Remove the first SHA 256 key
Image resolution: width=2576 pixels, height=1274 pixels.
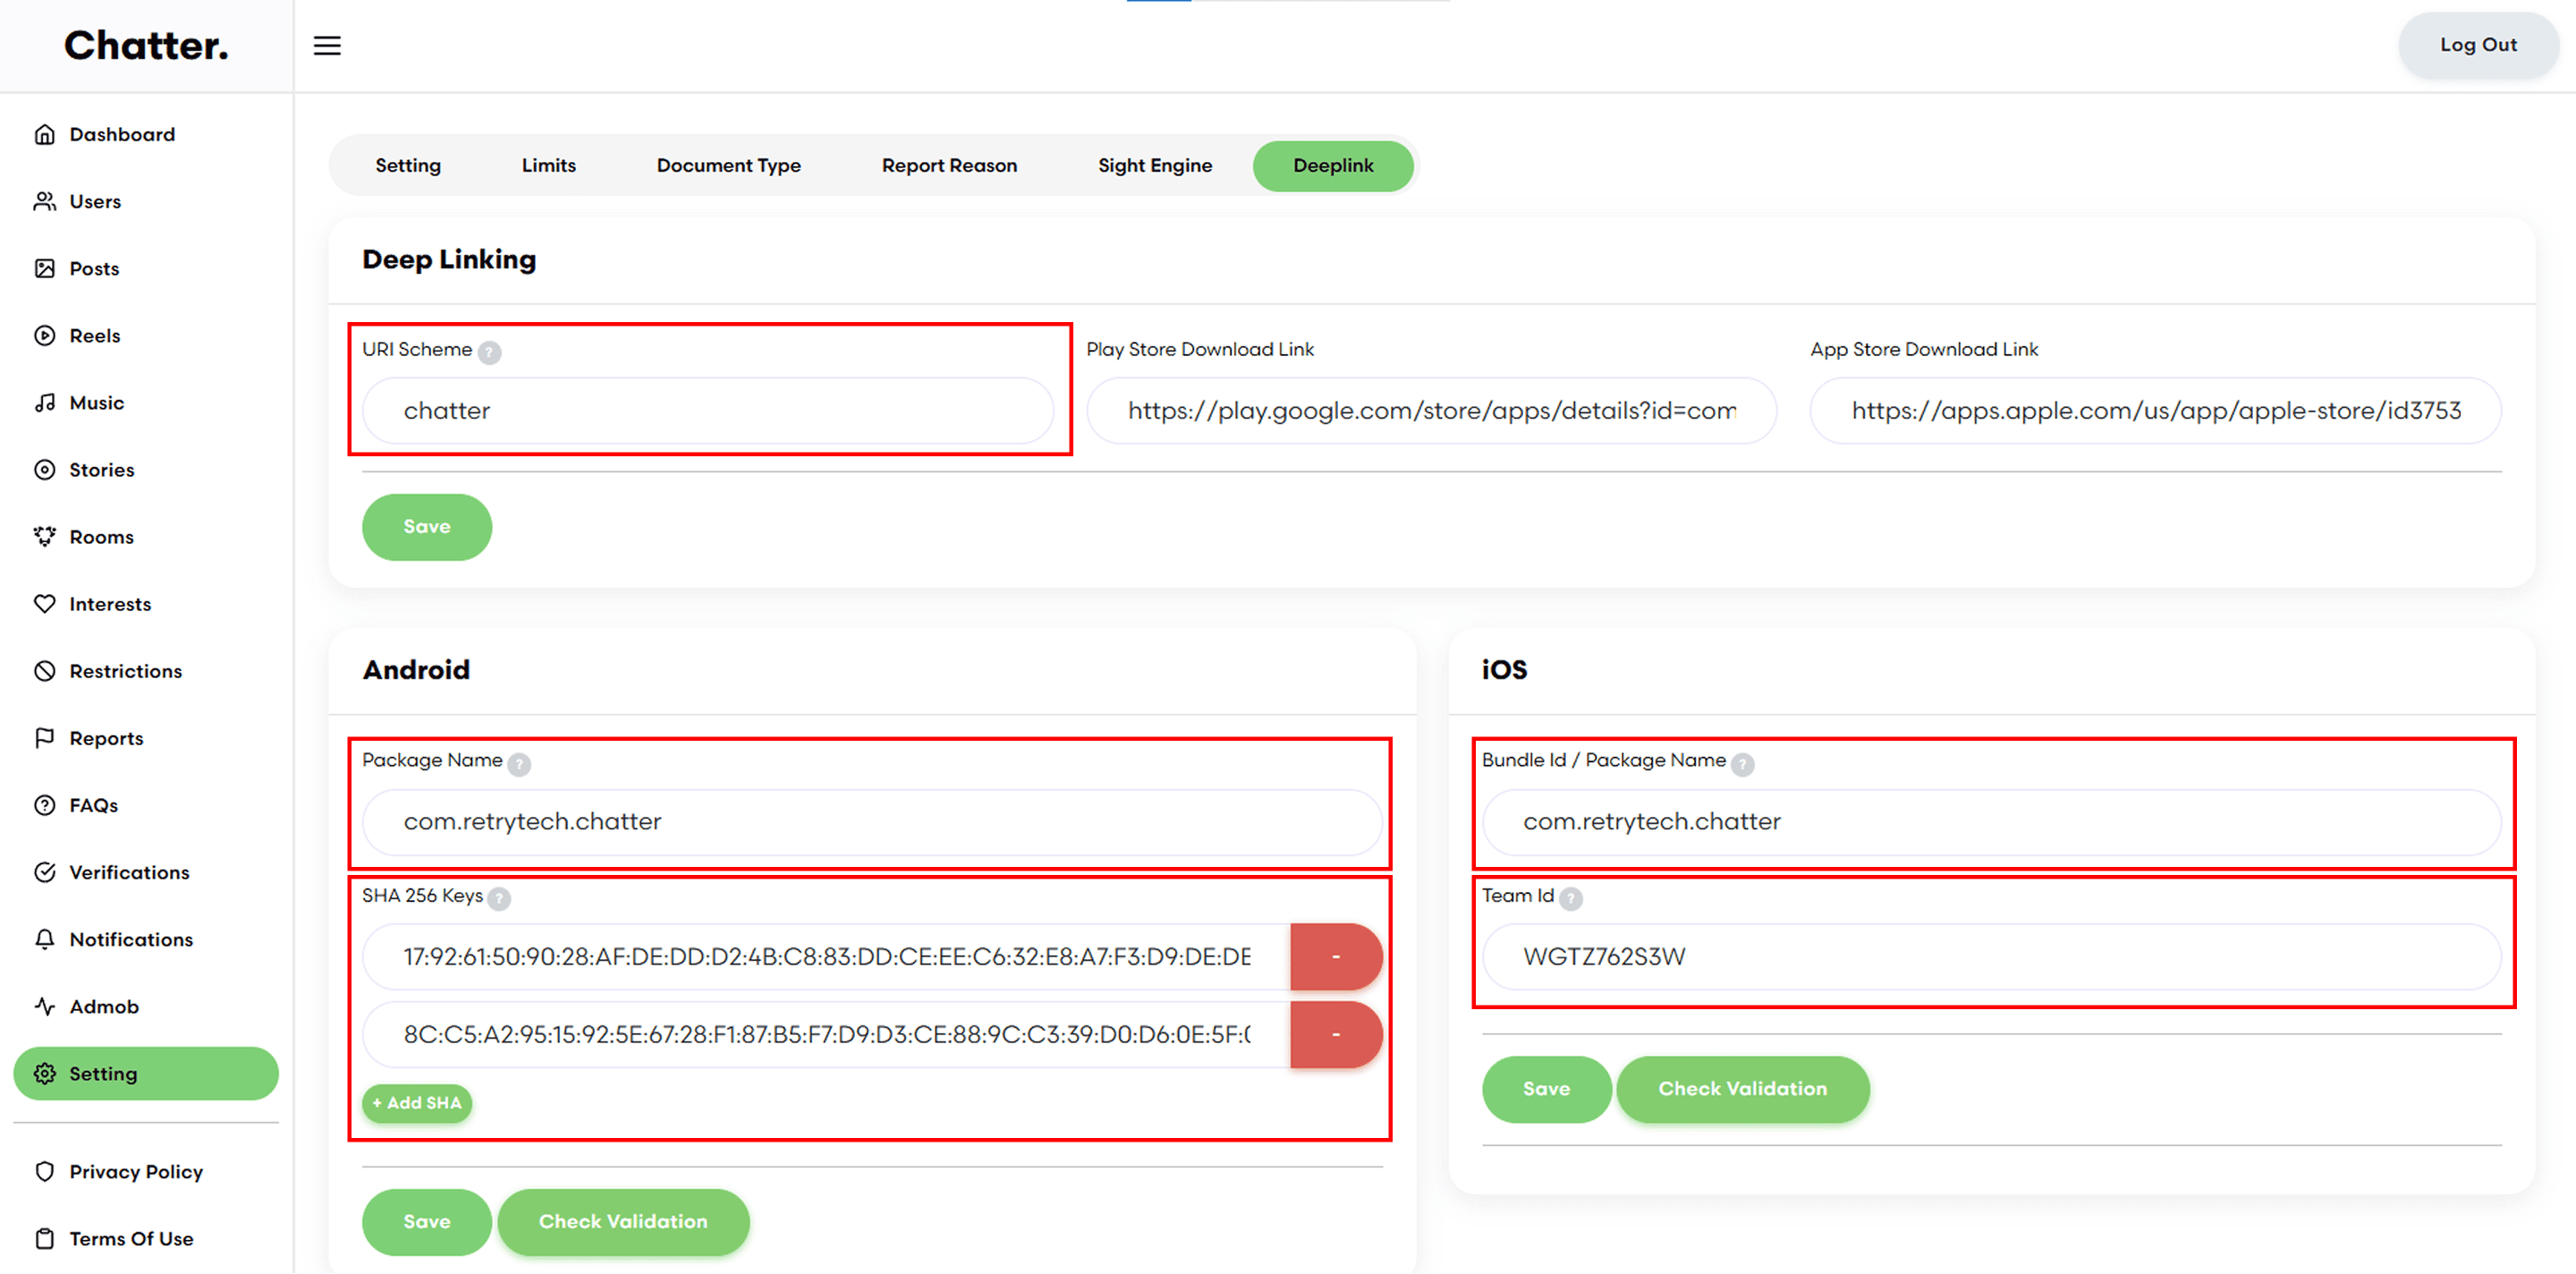tap(1335, 957)
